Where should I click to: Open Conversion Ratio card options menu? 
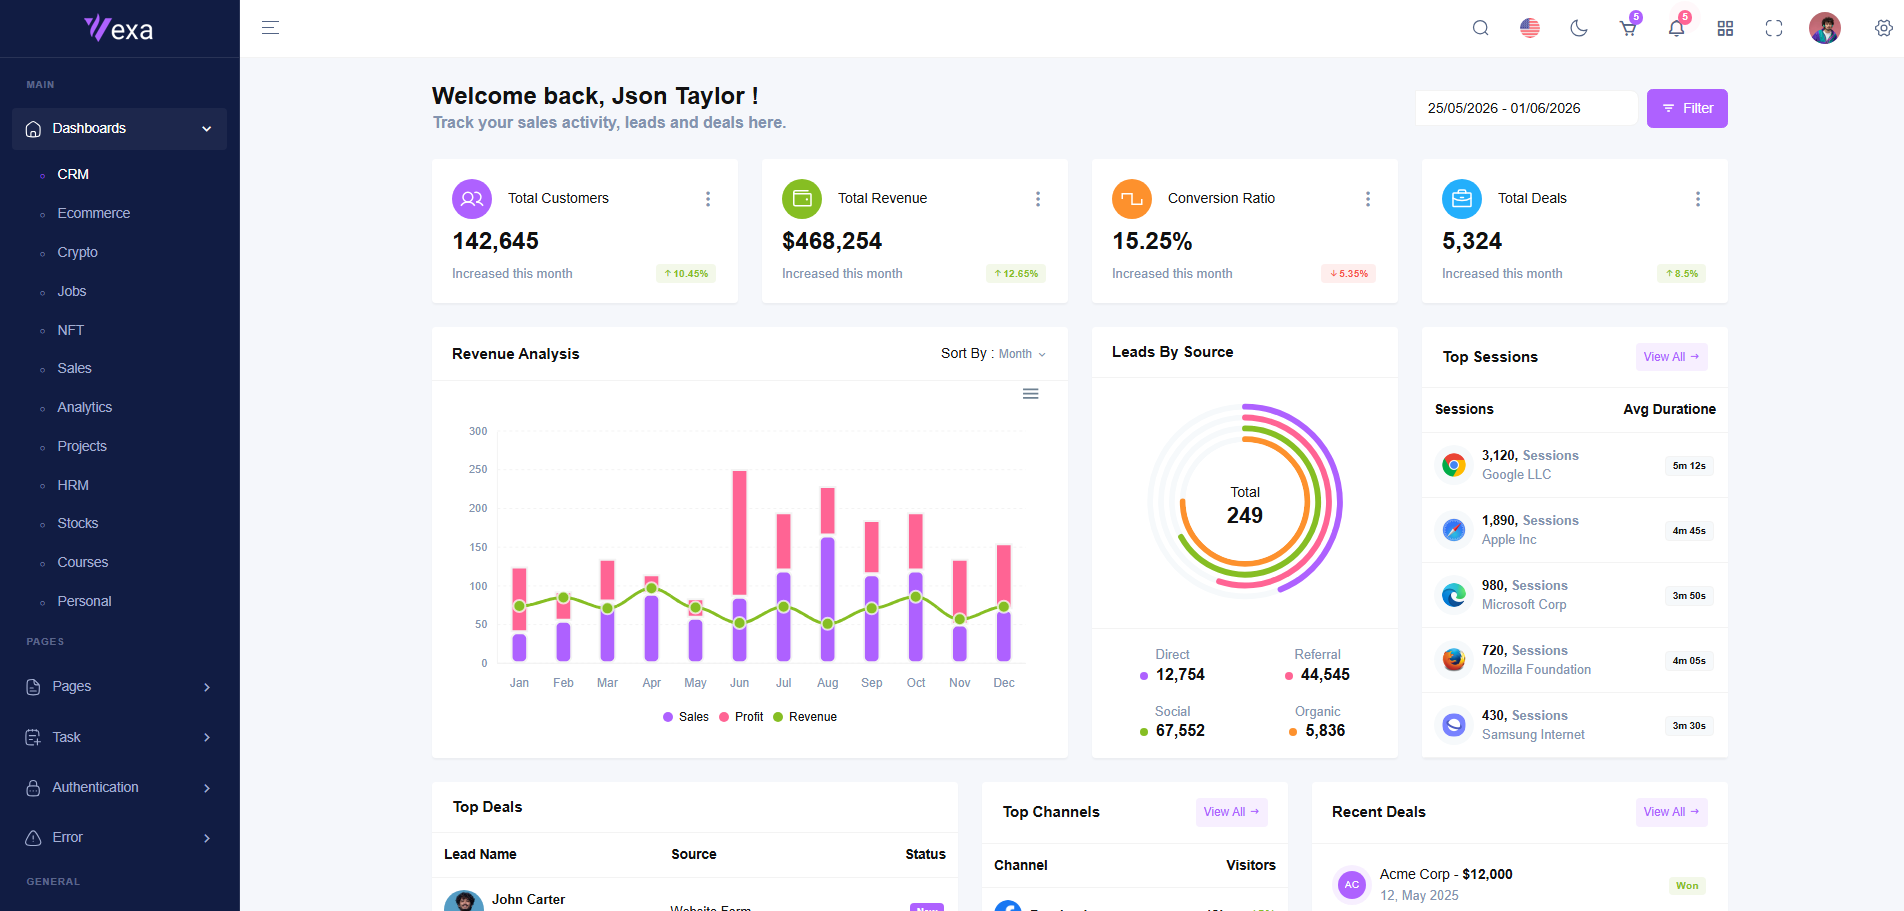coord(1368,199)
